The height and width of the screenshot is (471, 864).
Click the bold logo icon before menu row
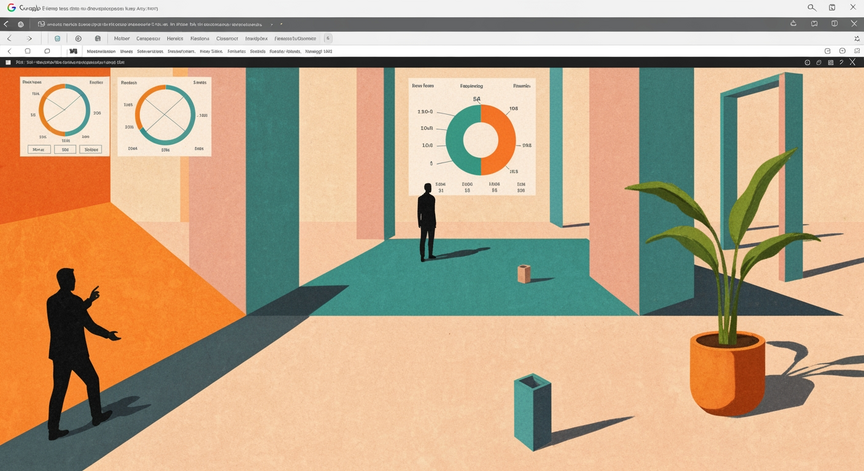[x=73, y=51]
